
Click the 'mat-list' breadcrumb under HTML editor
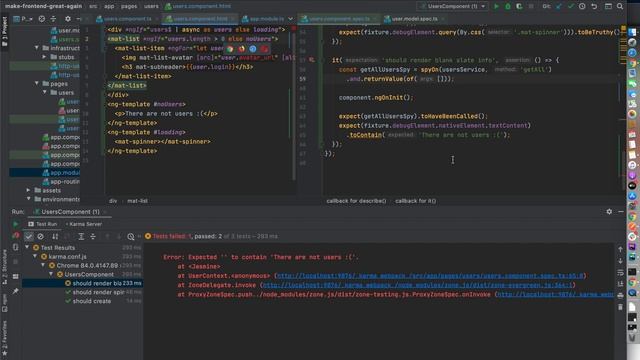click(x=137, y=201)
